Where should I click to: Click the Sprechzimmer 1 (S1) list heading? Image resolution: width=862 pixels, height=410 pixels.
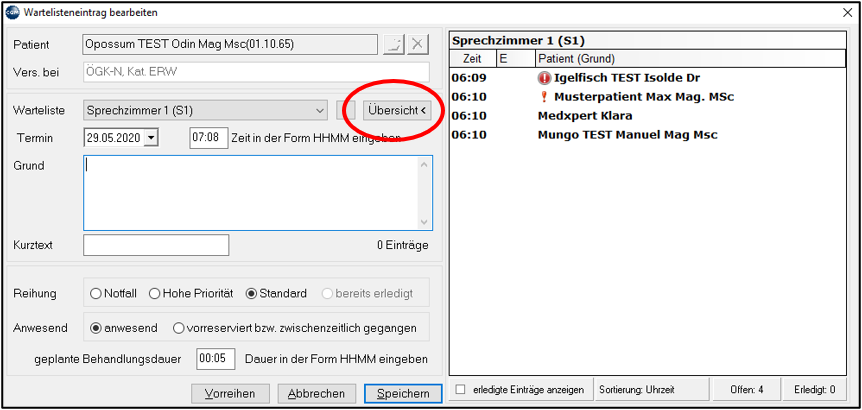coord(518,41)
